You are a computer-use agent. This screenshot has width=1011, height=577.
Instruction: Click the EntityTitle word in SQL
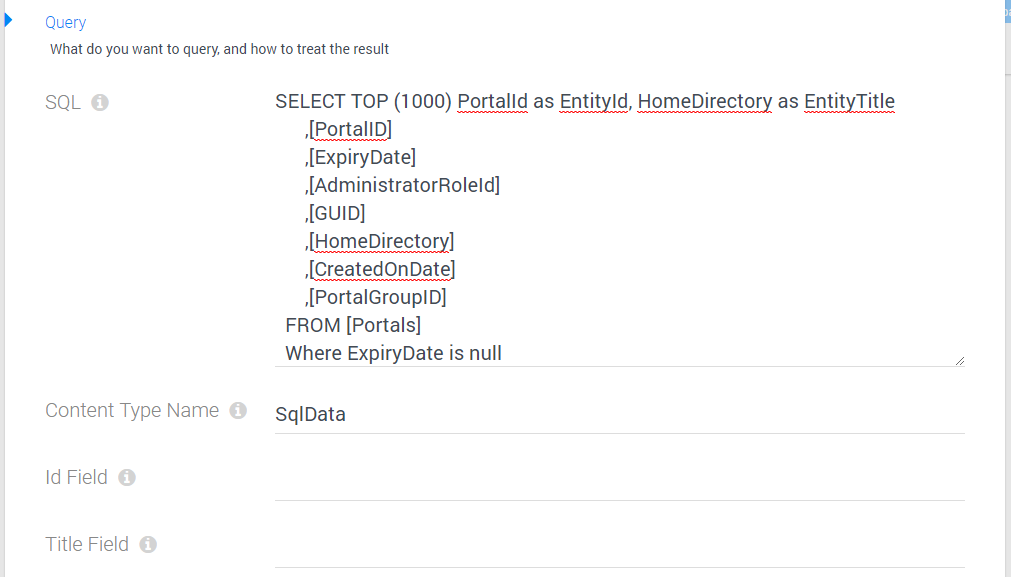click(849, 101)
